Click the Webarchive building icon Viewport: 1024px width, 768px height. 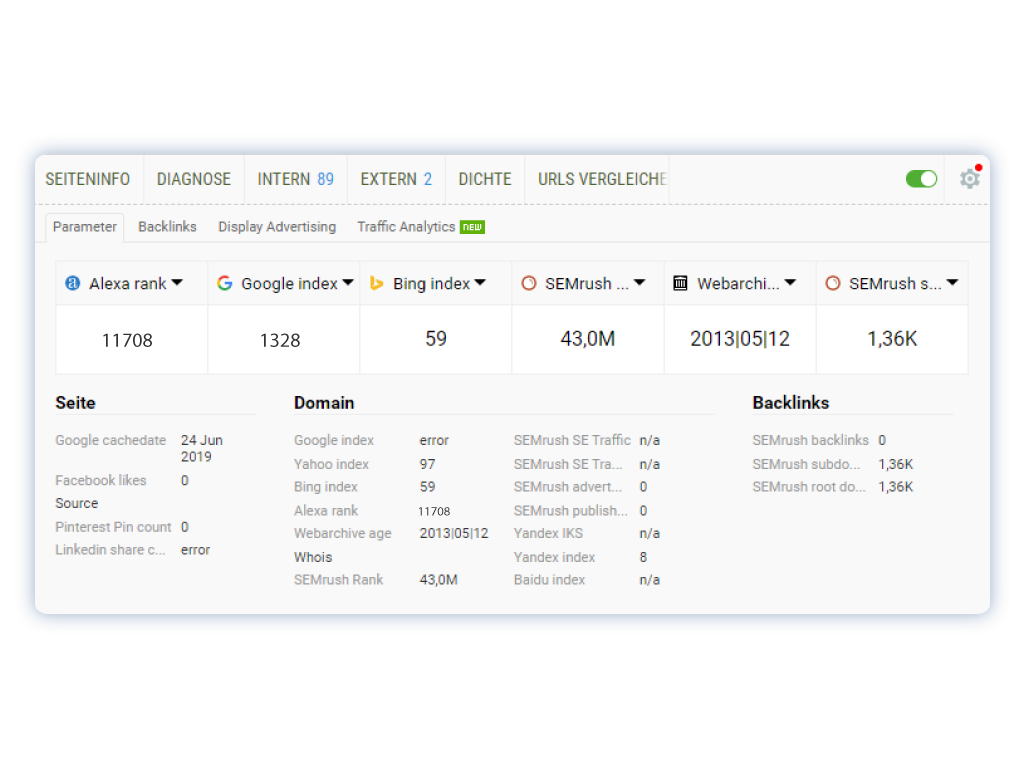coord(680,283)
